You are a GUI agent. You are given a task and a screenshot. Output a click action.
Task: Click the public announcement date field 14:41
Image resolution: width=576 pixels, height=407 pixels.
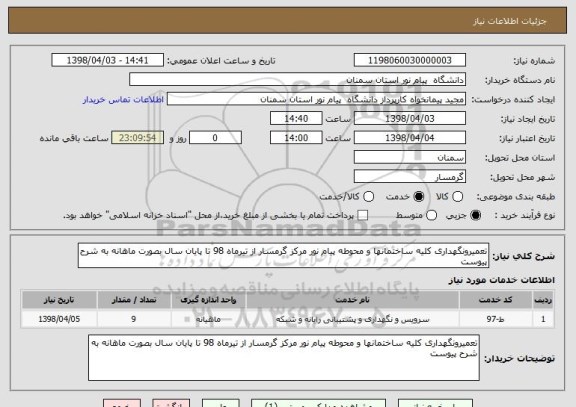point(108,60)
